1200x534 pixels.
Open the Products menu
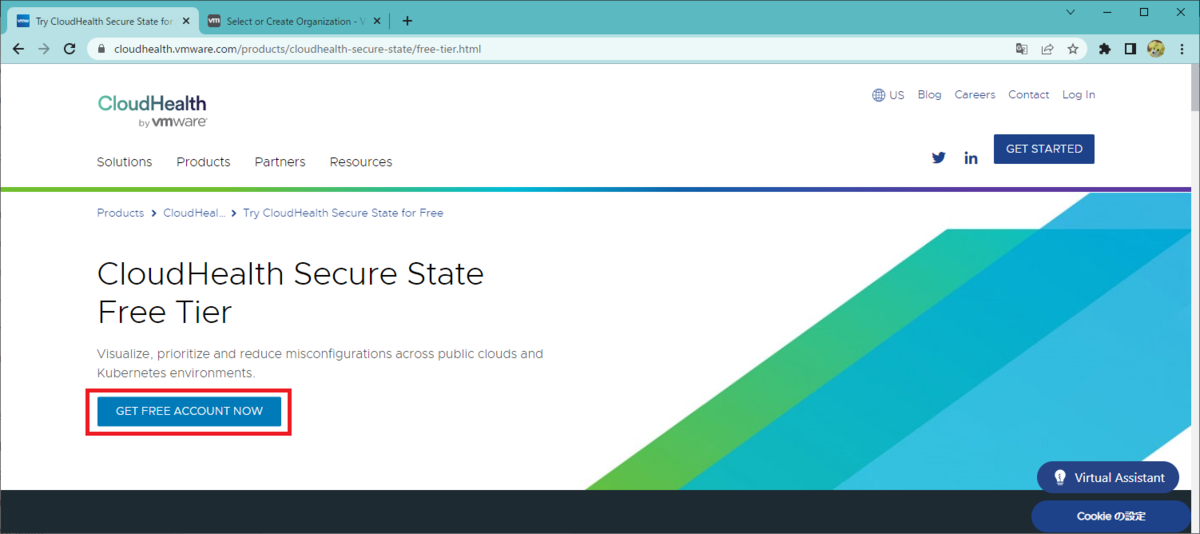pyautogui.click(x=203, y=162)
